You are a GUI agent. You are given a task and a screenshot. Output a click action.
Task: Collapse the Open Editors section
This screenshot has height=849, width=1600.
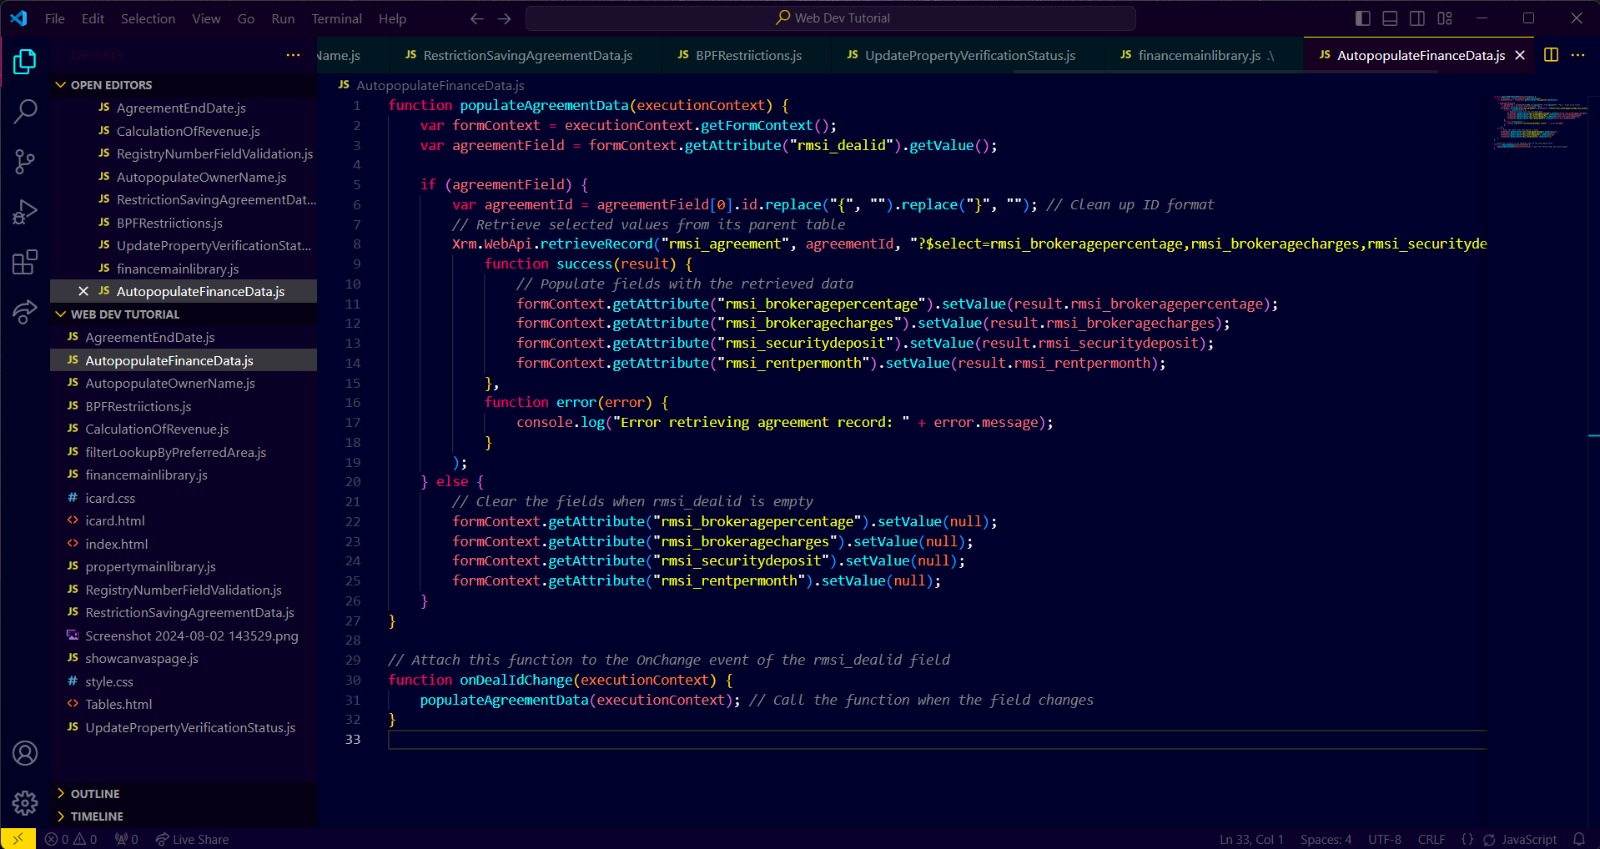[x=110, y=85]
